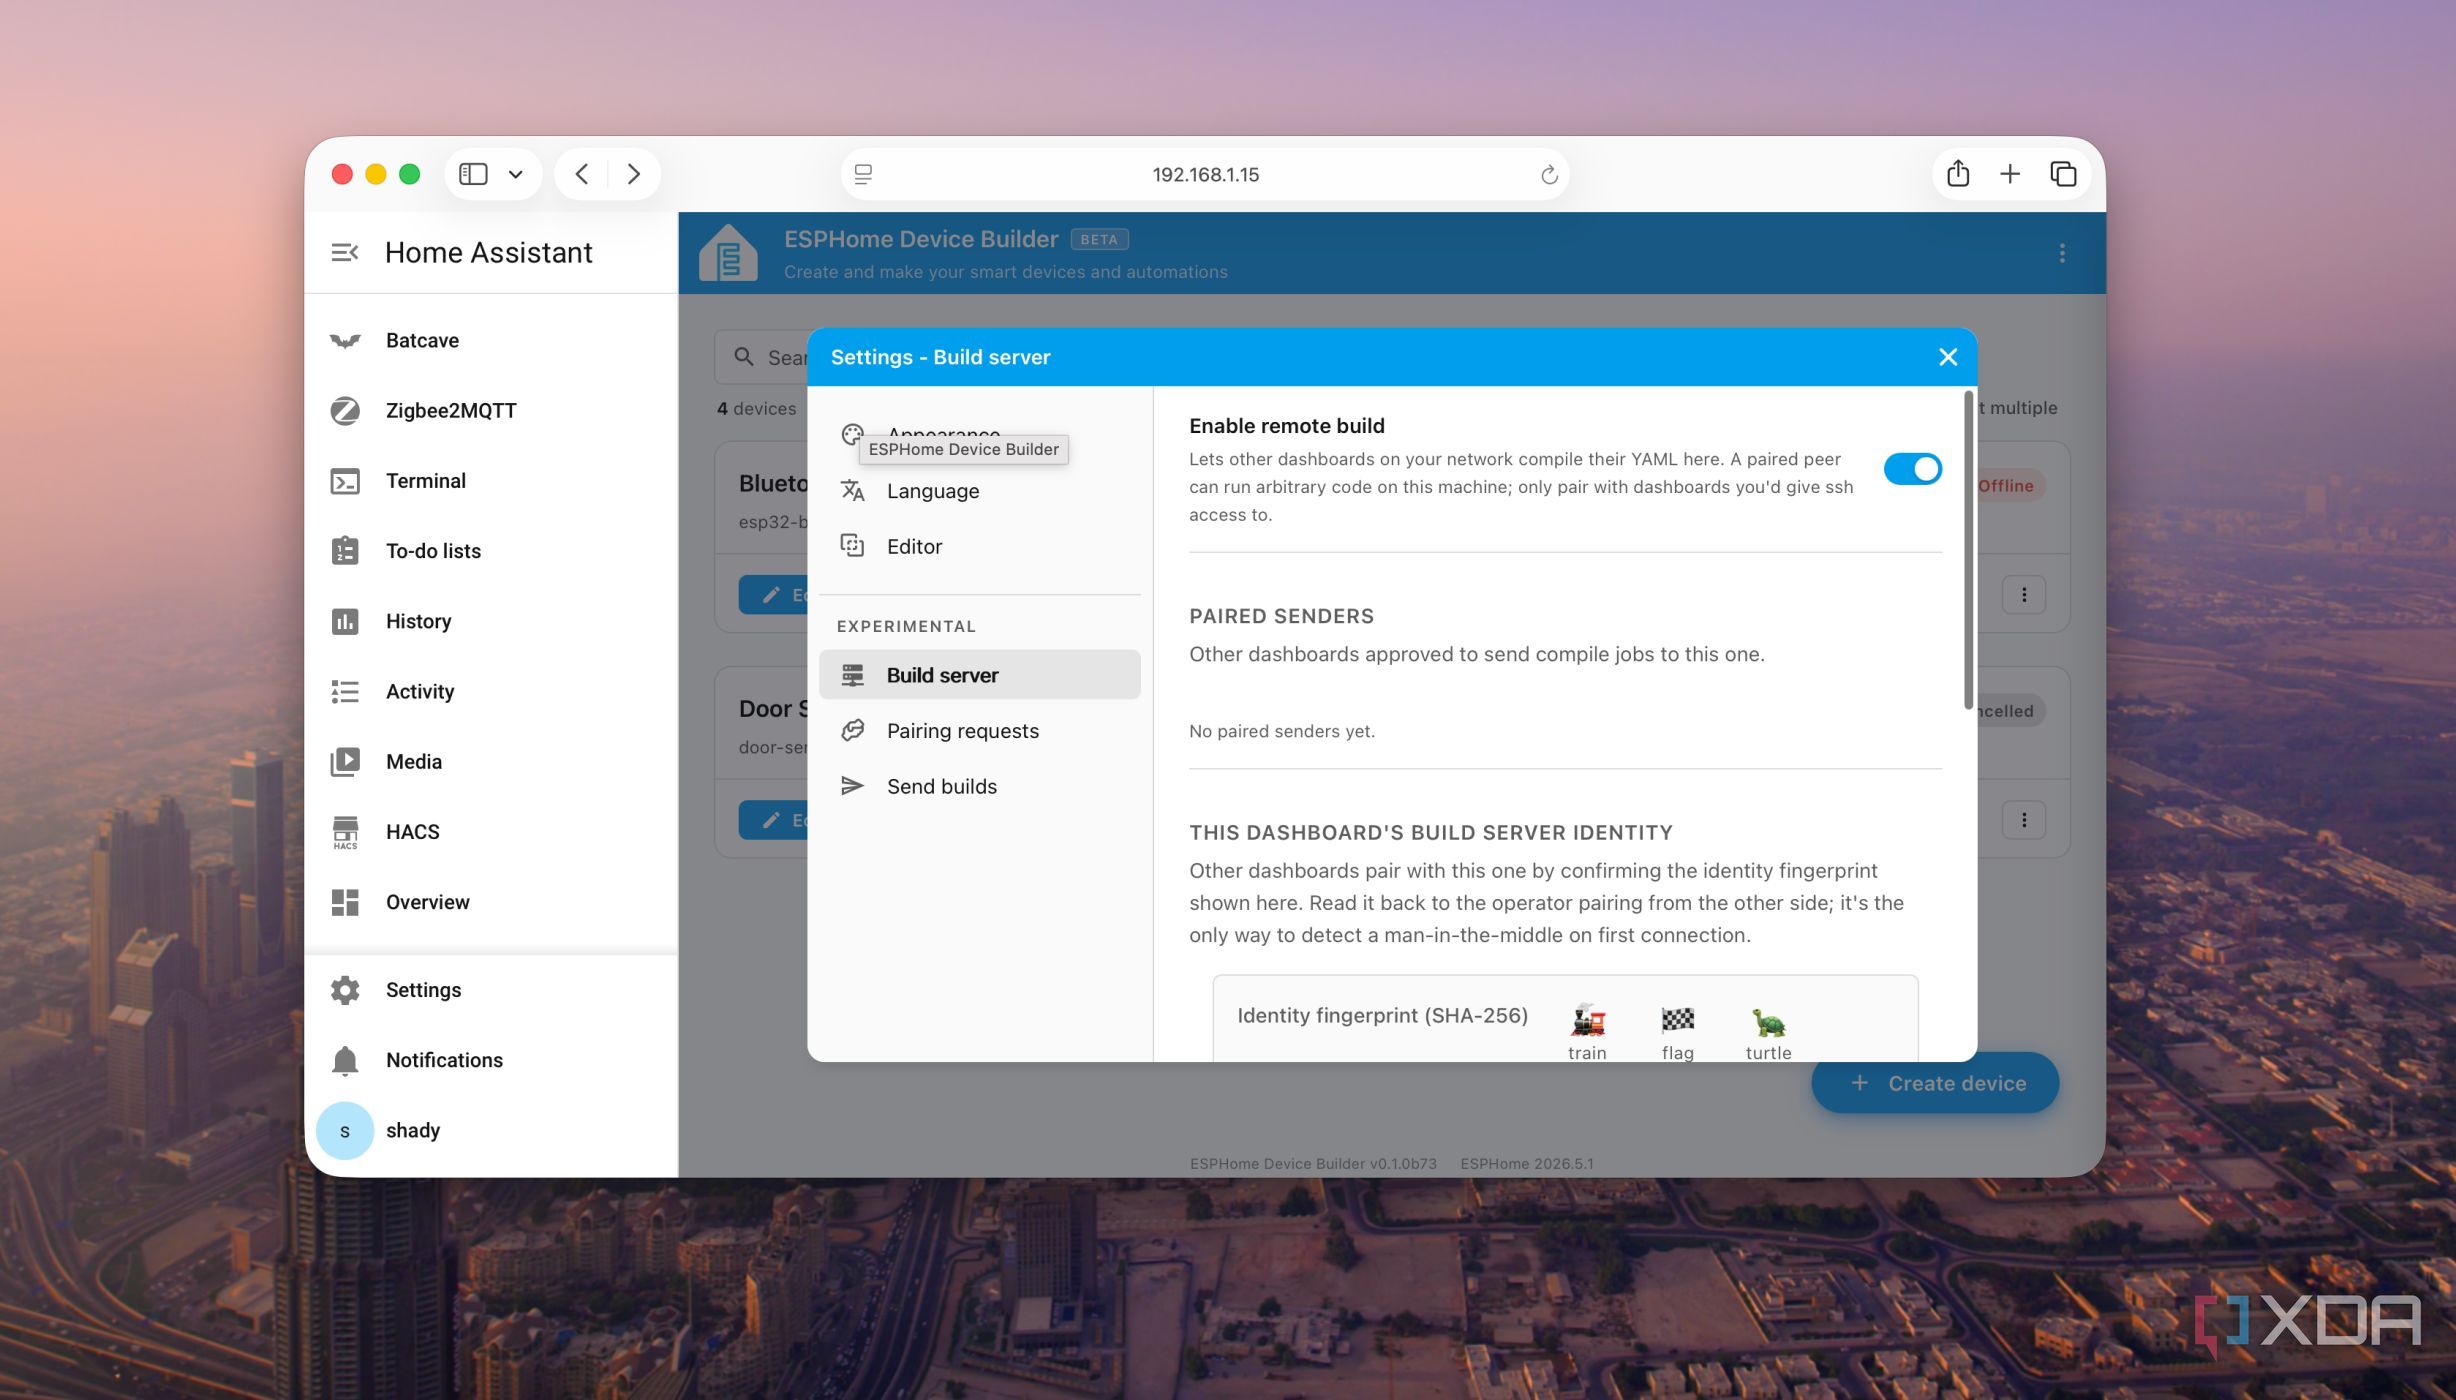Screen dimensions: 2456x1400
Task: Open the Notifications panel
Action: [x=490, y=1060]
